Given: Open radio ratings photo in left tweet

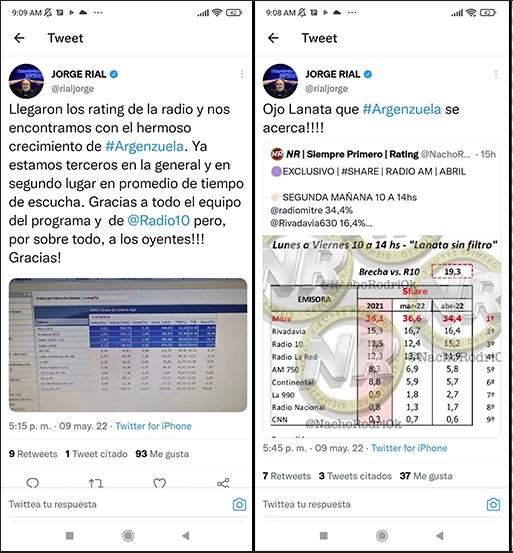Looking at the screenshot, I should coord(128,345).
